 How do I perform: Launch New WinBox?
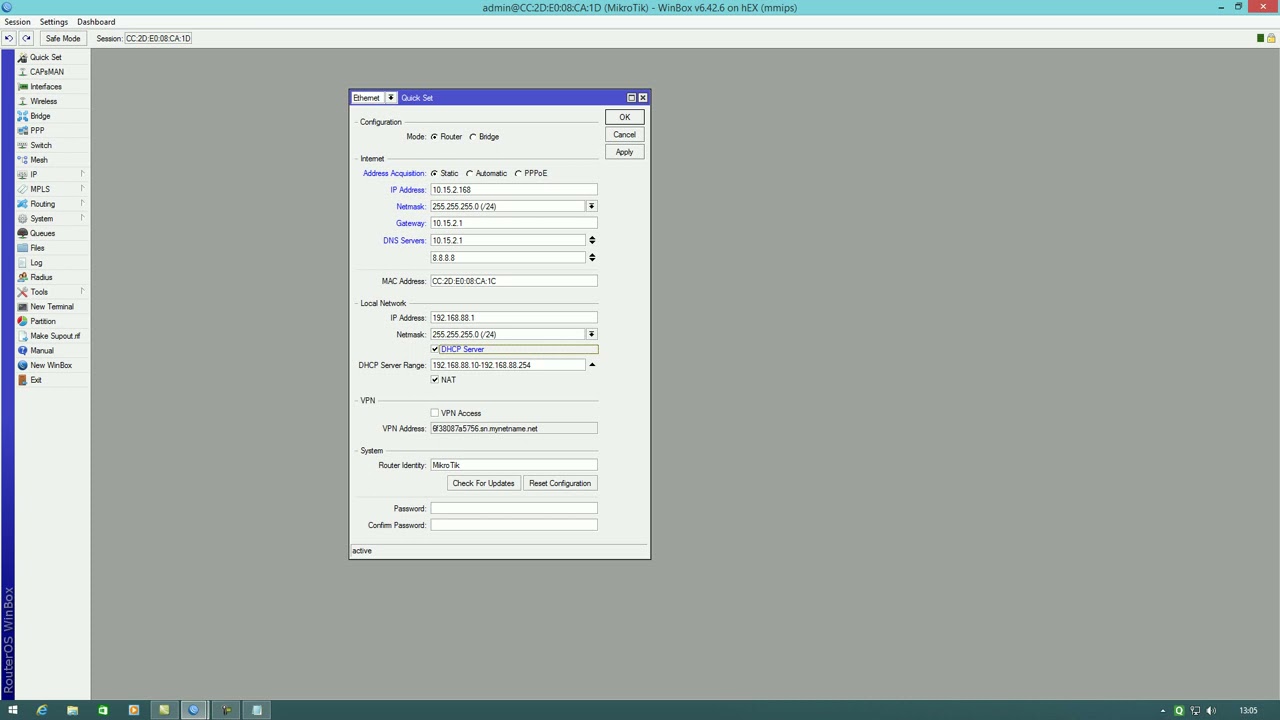pyautogui.click(x=50, y=365)
